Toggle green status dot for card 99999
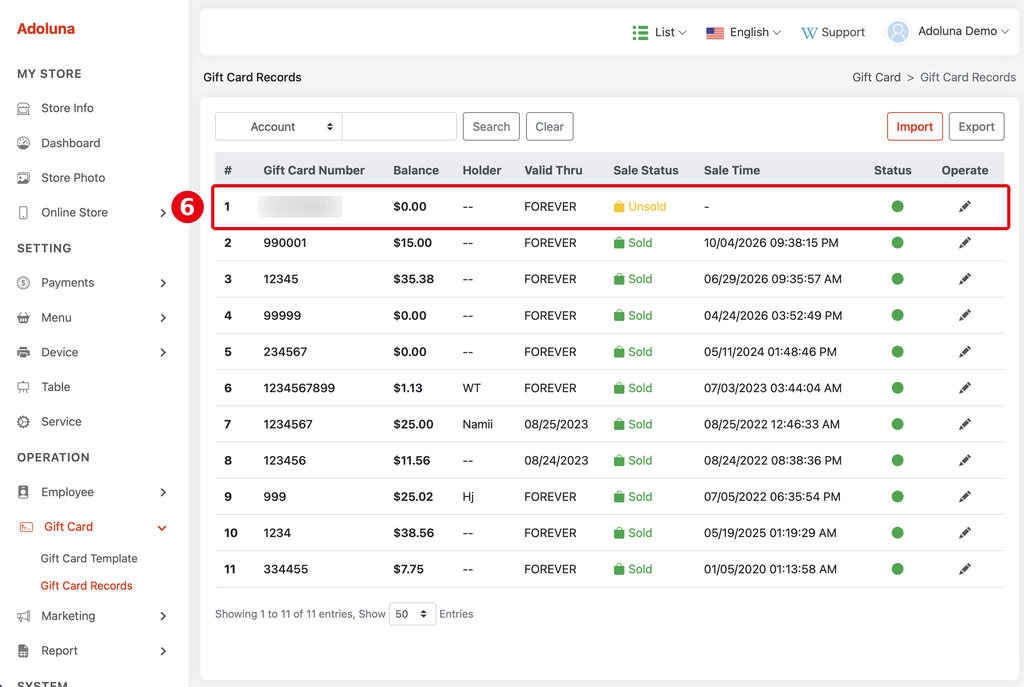 tap(897, 315)
